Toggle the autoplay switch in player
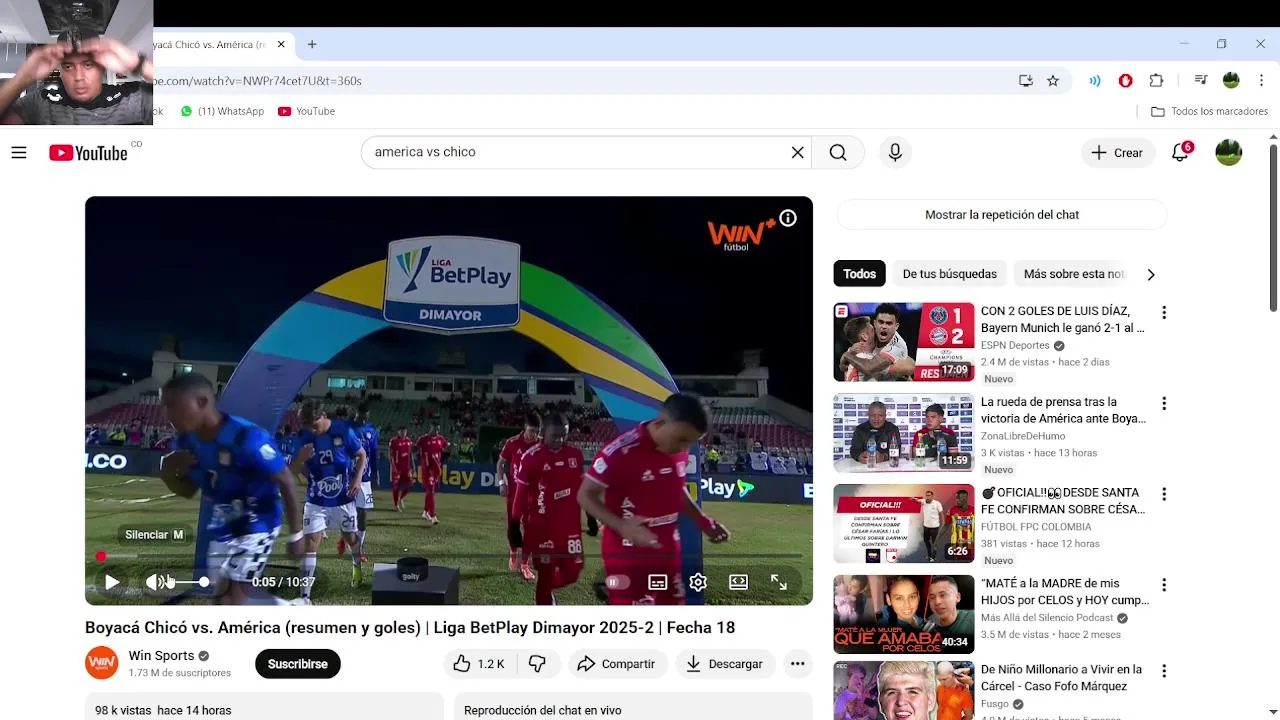The height and width of the screenshot is (720, 1280). point(617,582)
